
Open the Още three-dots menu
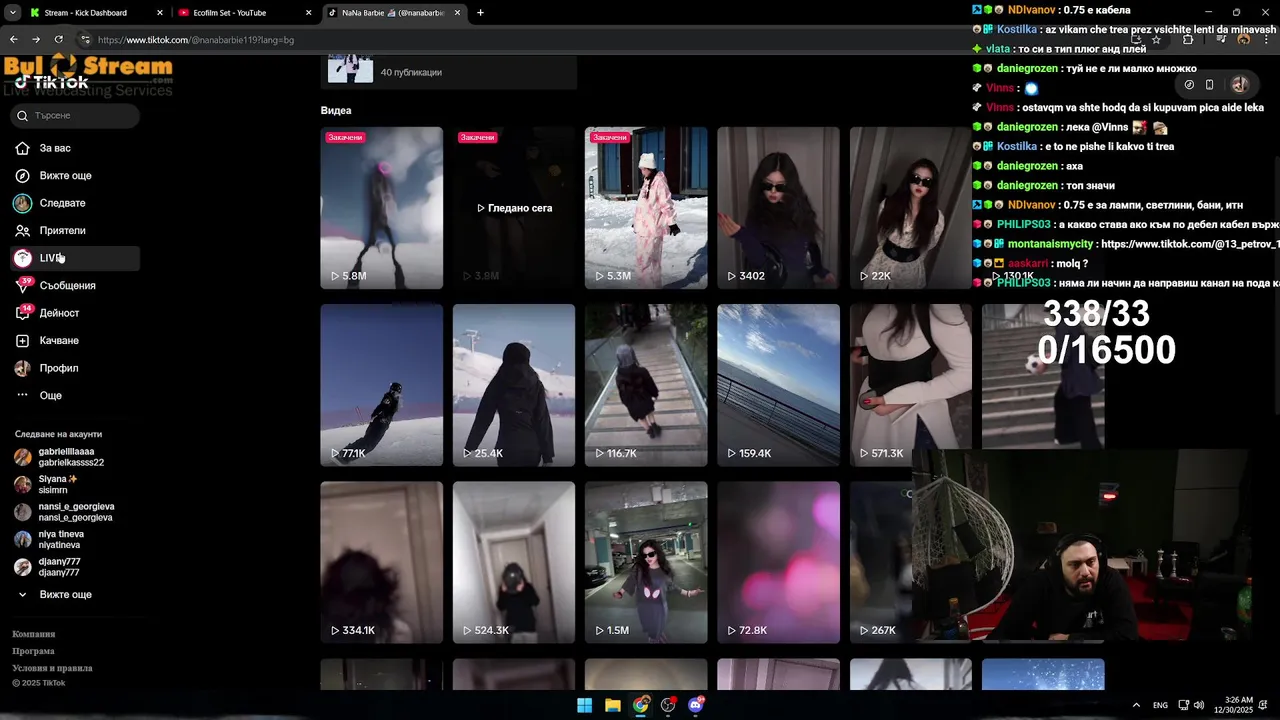click(x=75, y=396)
